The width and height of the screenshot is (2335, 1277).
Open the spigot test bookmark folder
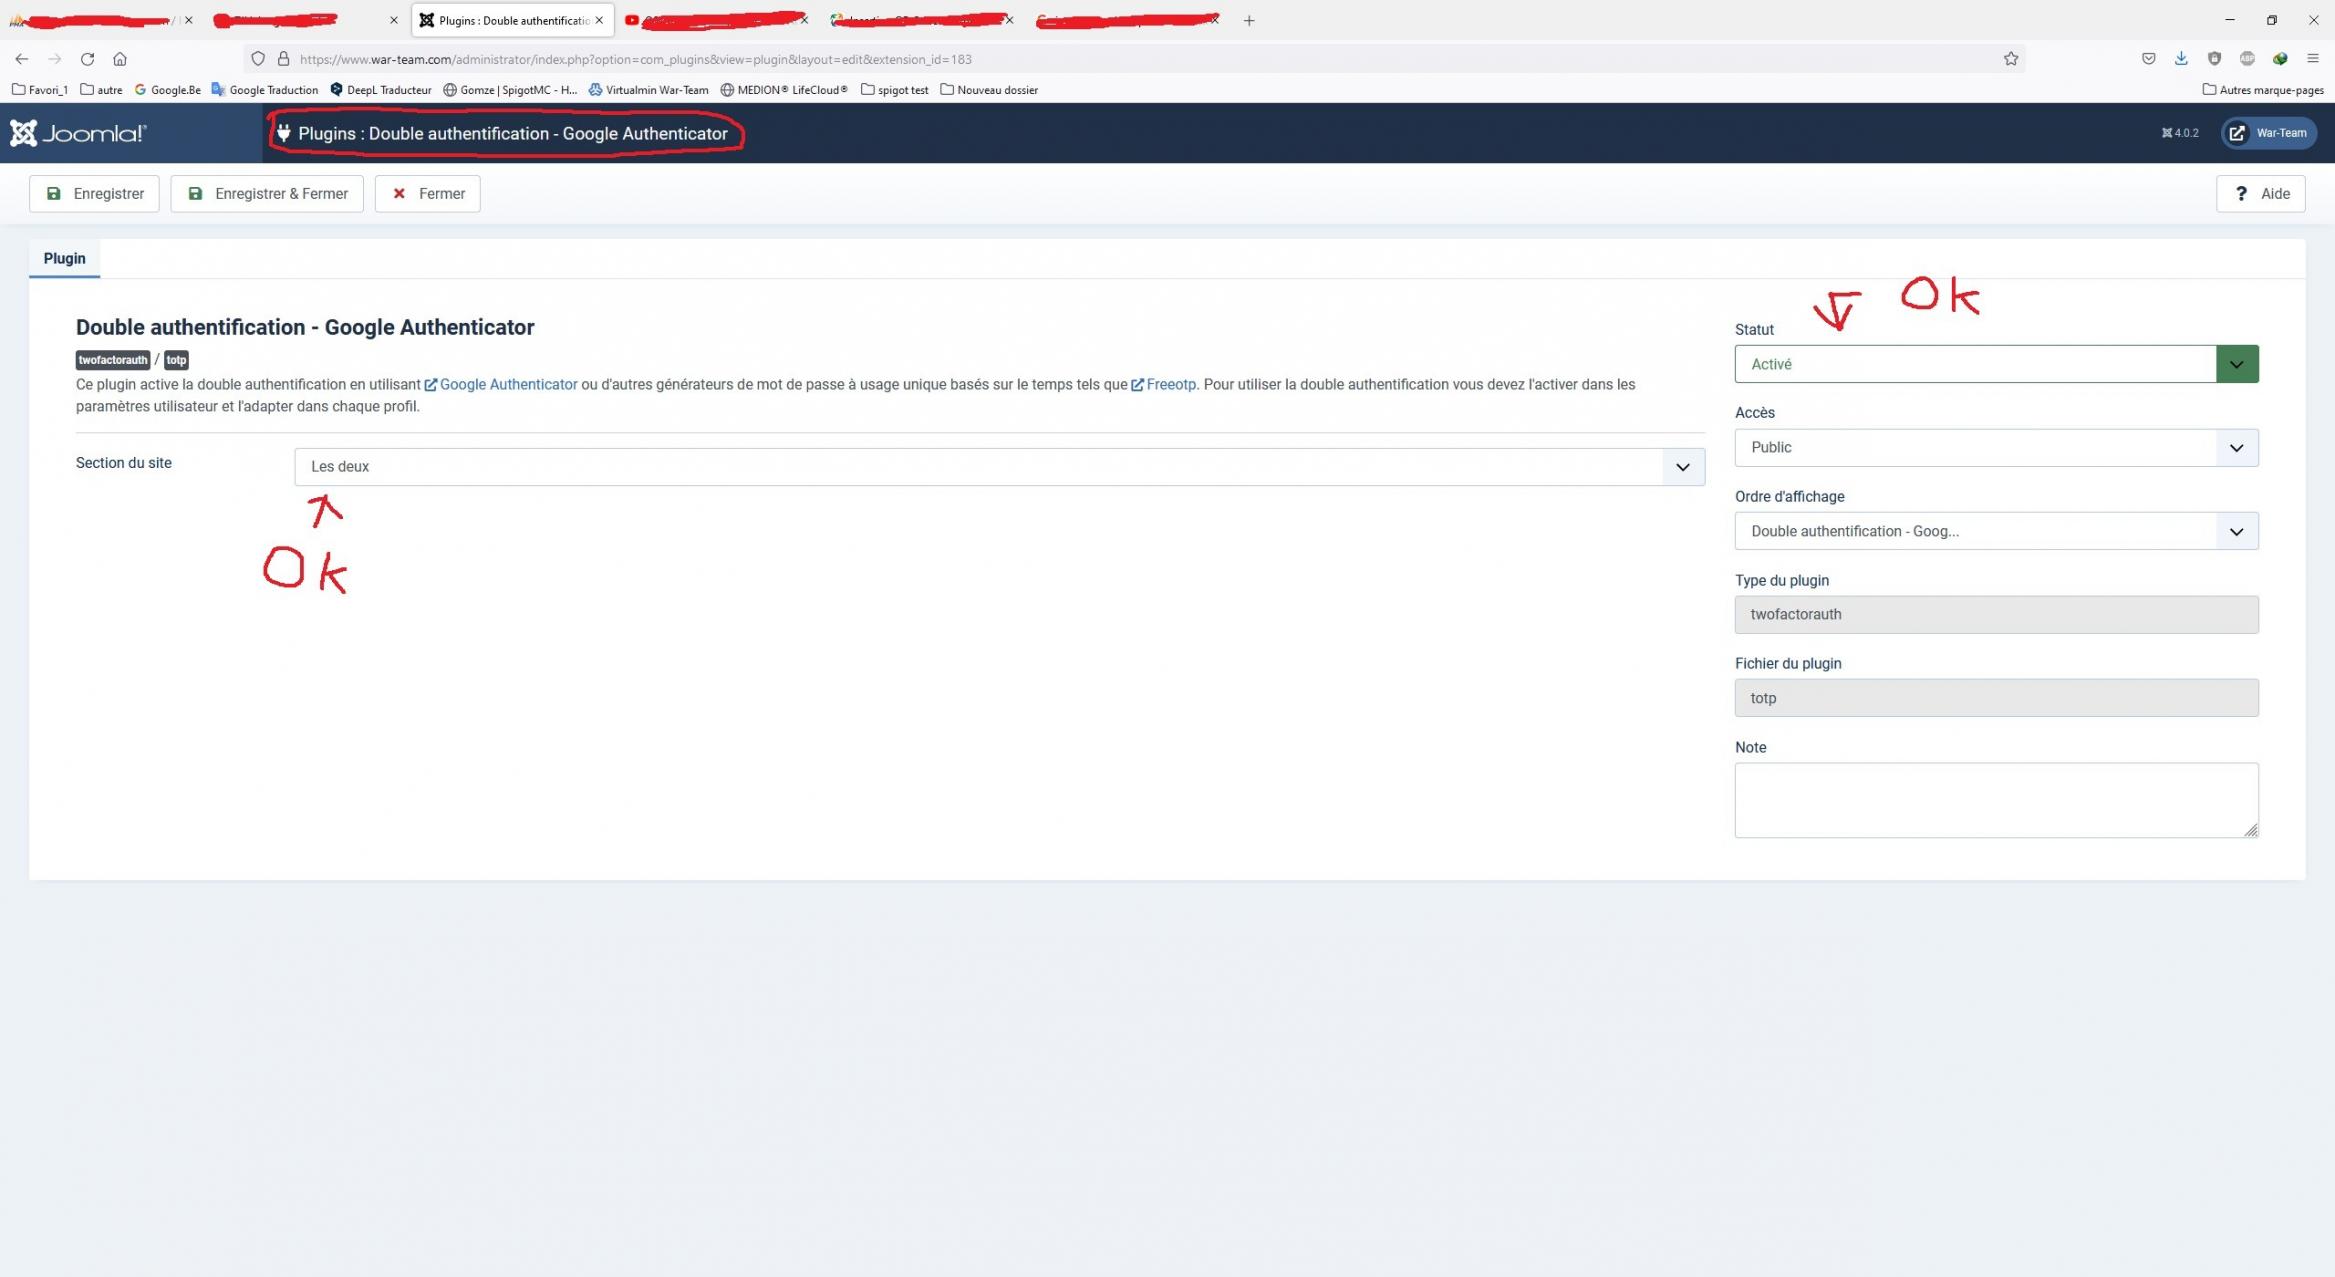click(895, 90)
